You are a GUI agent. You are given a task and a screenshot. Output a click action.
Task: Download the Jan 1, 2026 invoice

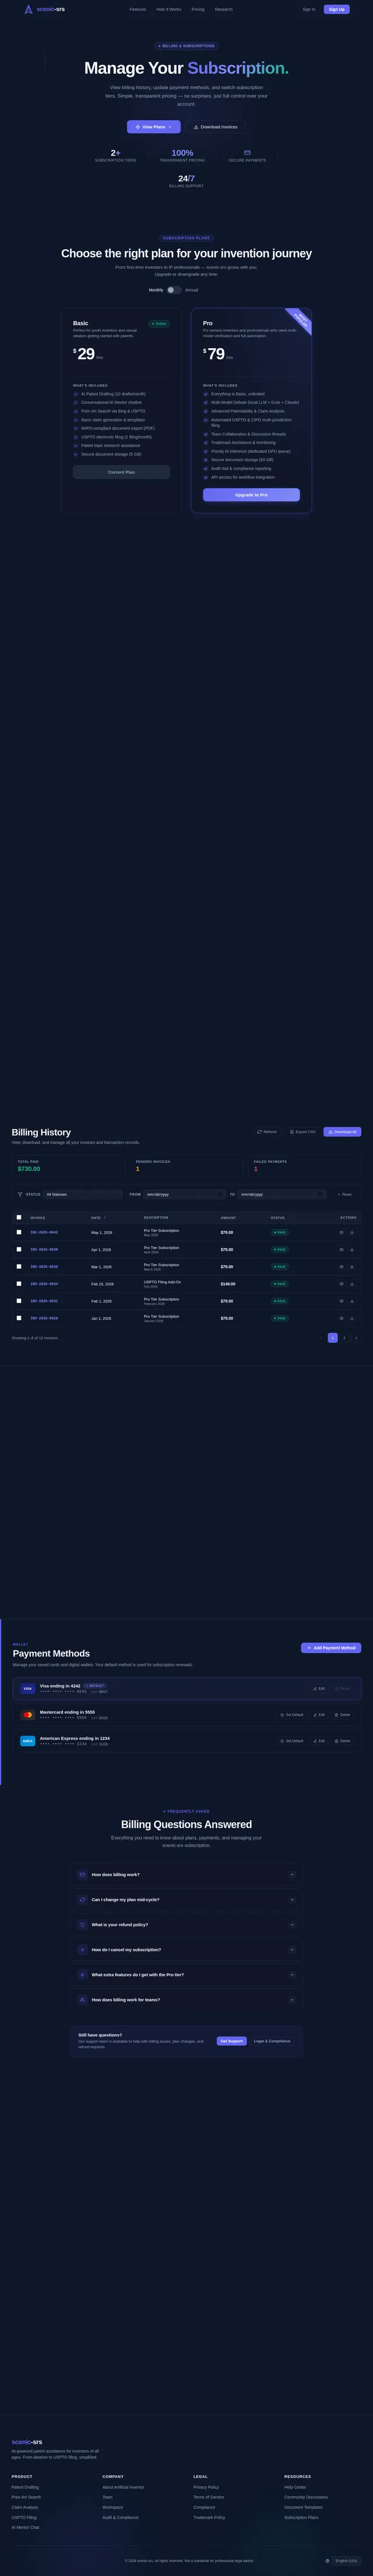coord(352,1318)
